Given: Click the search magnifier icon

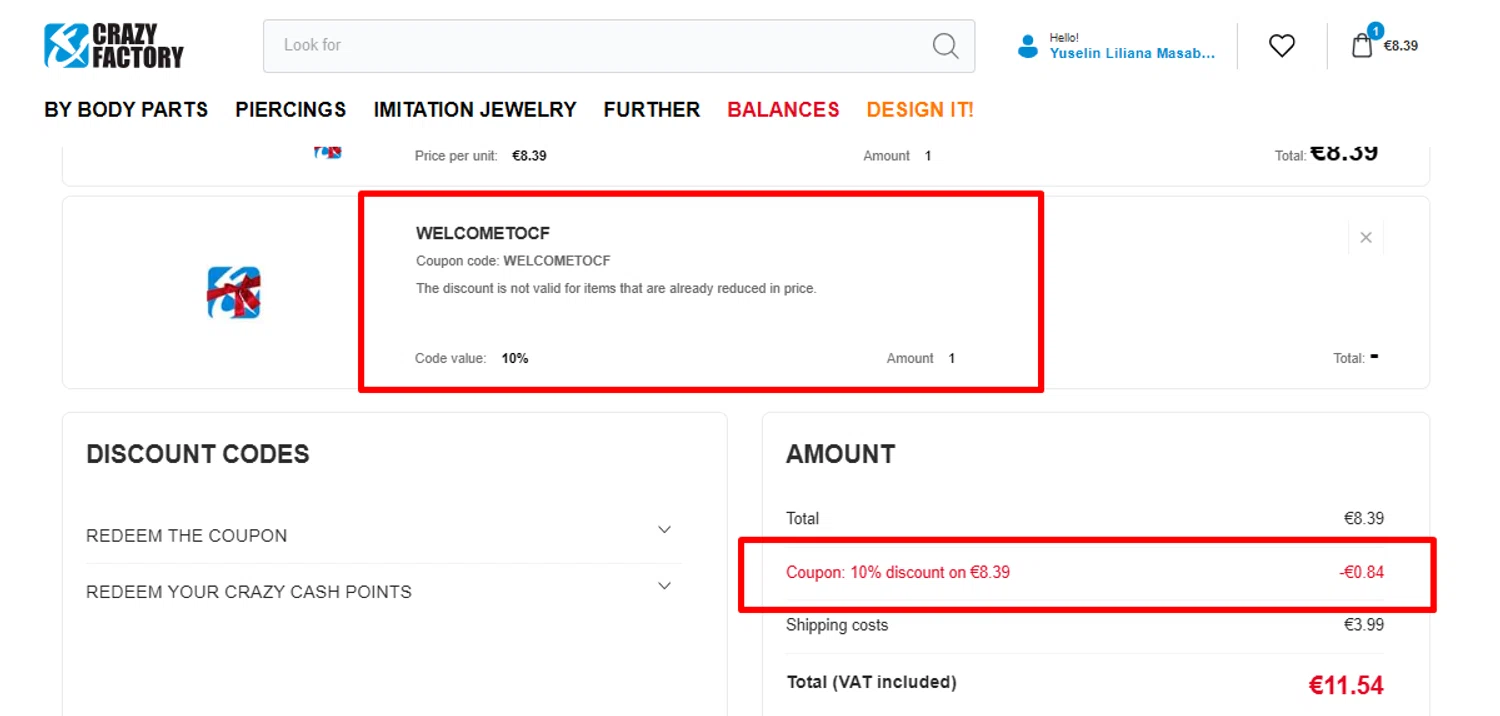Looking at the screenshot, I should pos(945,45).
